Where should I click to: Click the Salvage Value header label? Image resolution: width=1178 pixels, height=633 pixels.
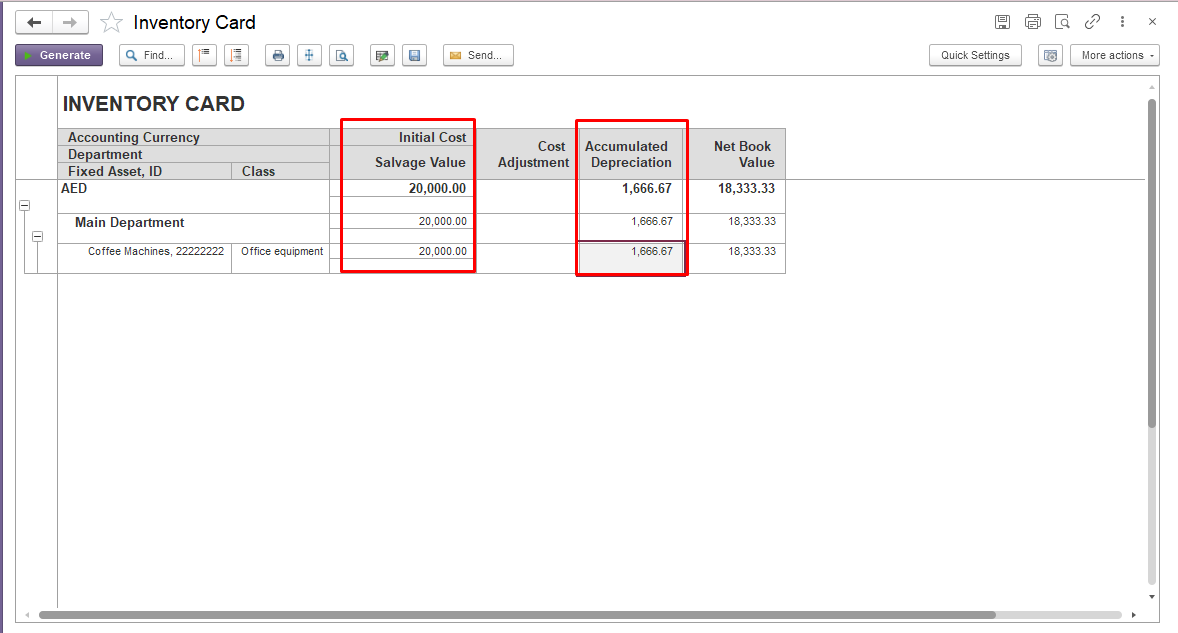[x=420, y=162]
